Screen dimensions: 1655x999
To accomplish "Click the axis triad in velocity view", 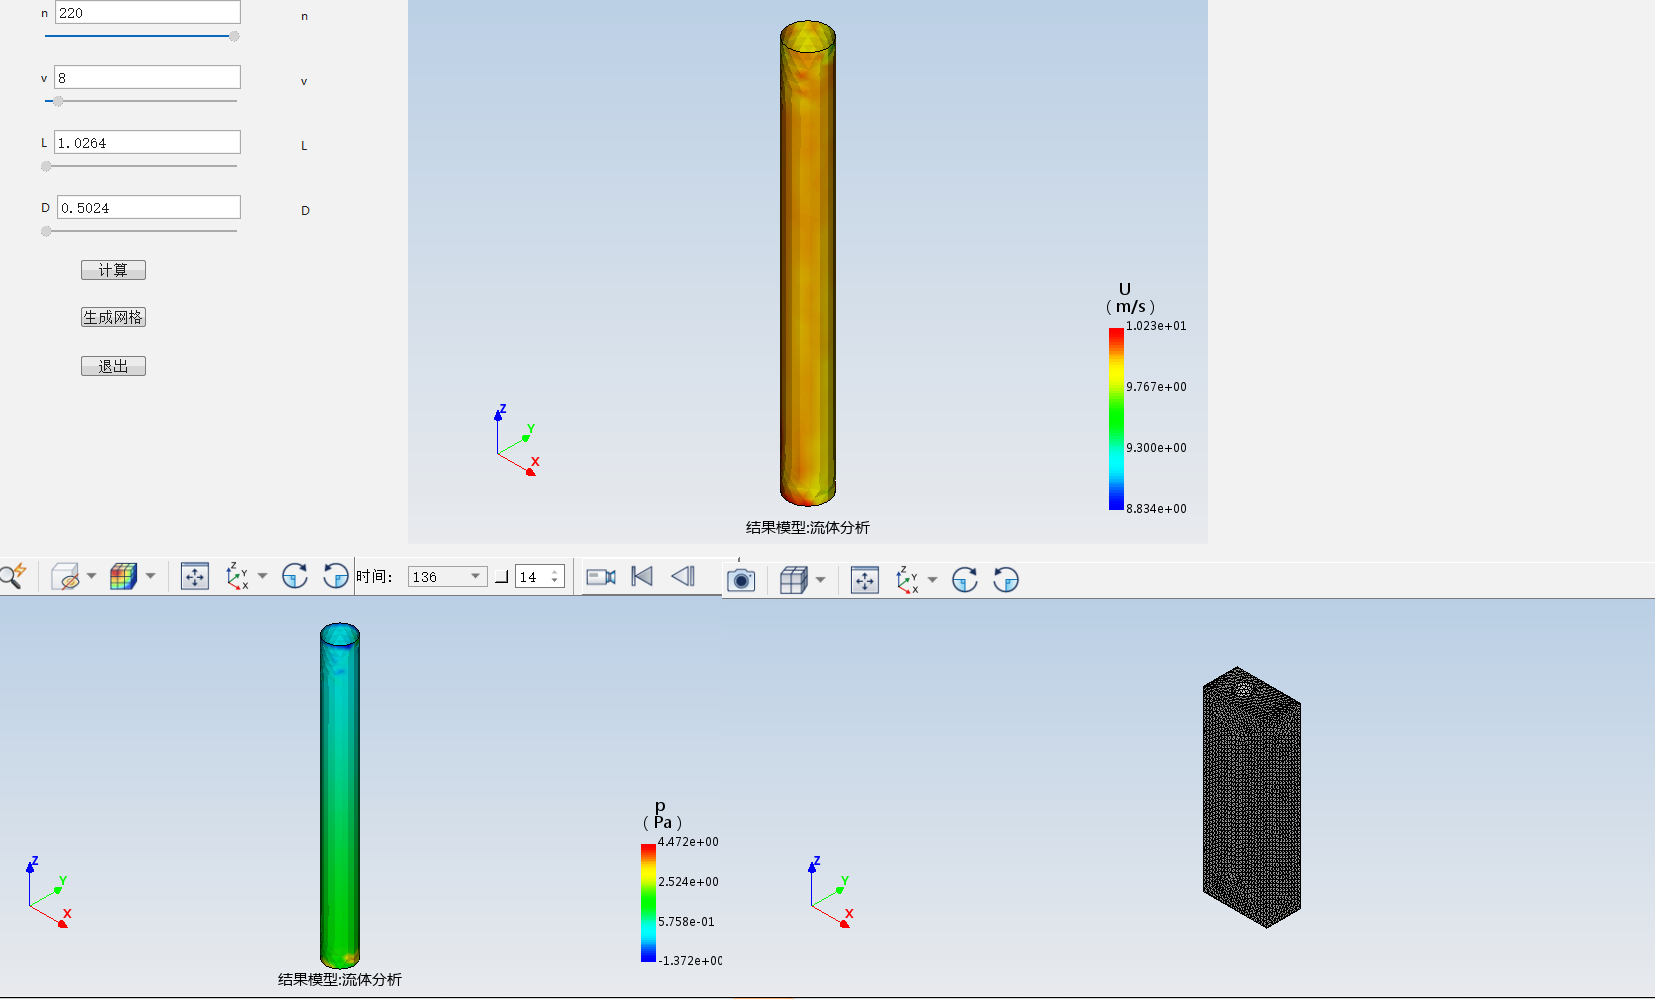I will coord(517,440).
